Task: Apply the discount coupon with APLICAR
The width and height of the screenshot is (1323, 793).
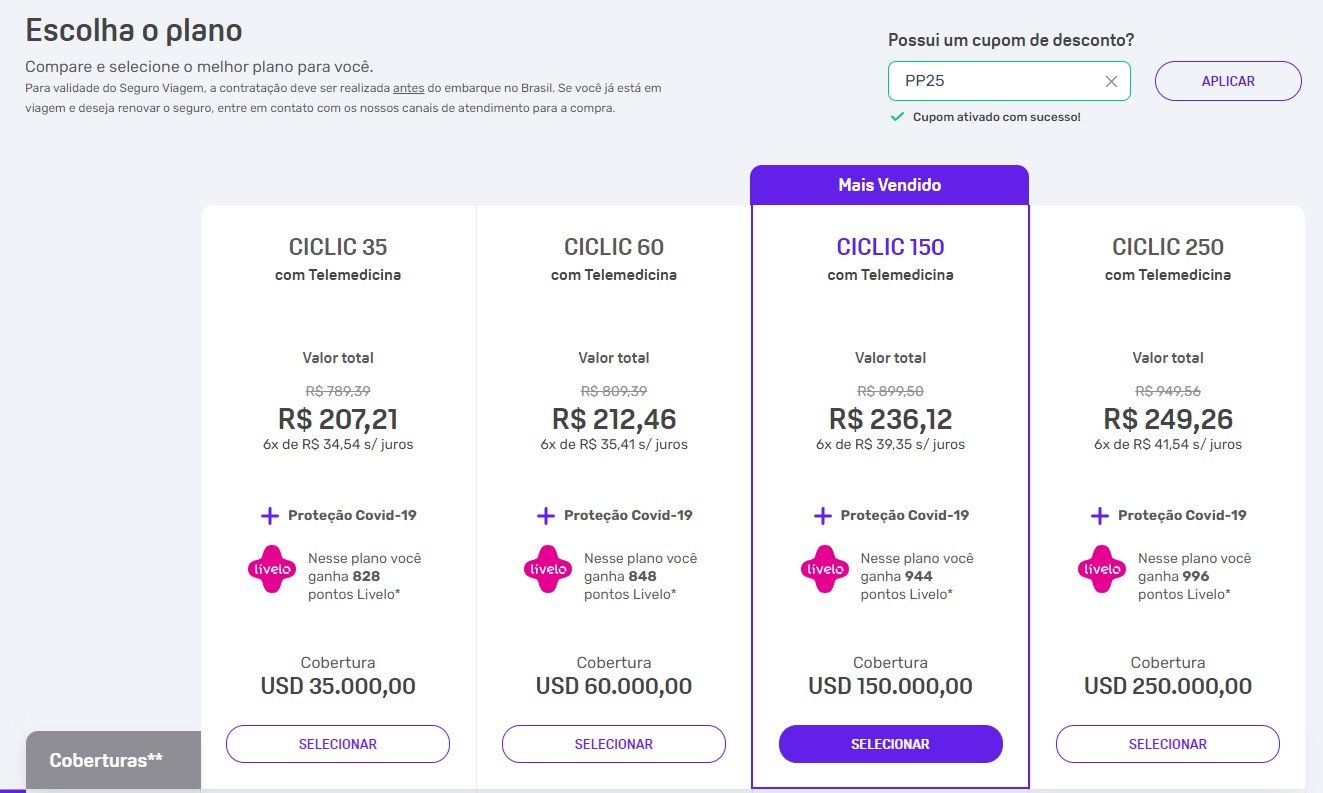Action: tap(1228, 81)
